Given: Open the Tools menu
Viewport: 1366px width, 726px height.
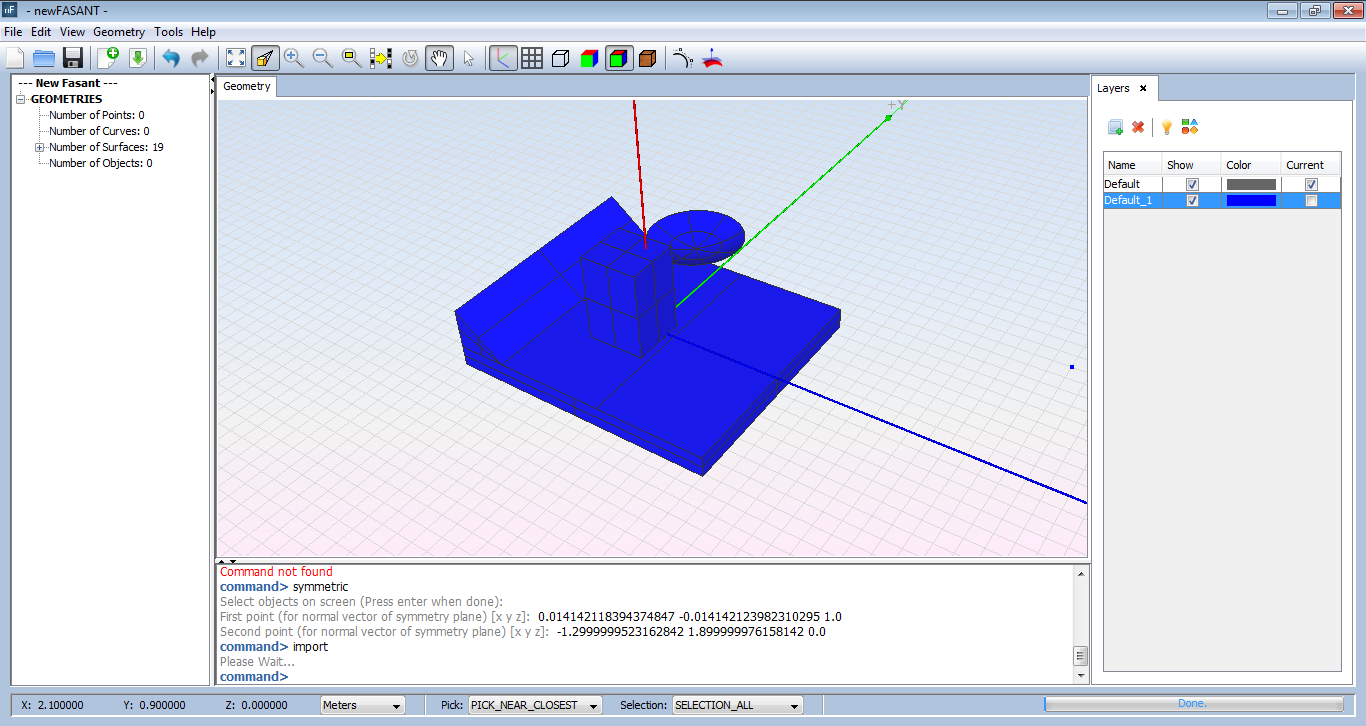Looking at the screenshot, I should point(168,32).
